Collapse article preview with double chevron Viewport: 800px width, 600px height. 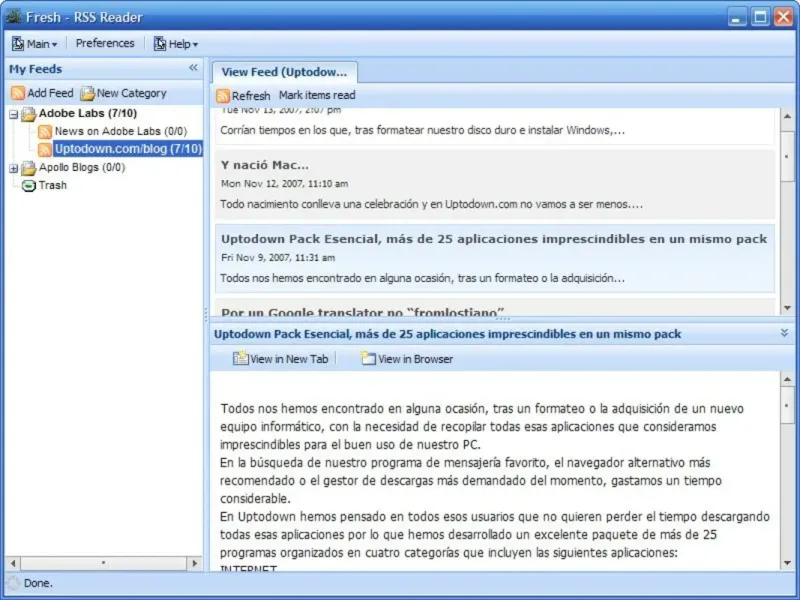(784, 333)
